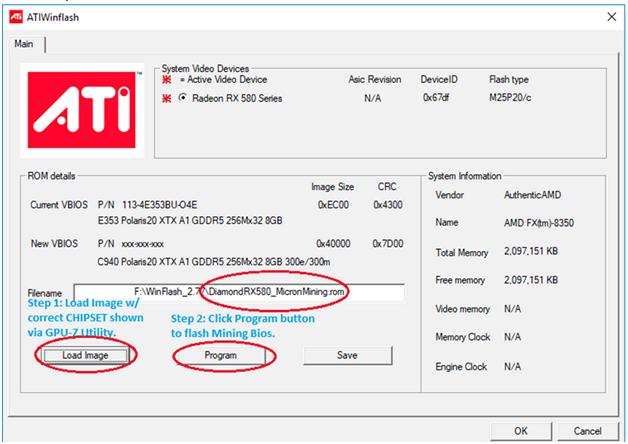Click the vendor value AuthenticAMD
The height and width of the screenshot is (444, 628).
tap(532, 195)
